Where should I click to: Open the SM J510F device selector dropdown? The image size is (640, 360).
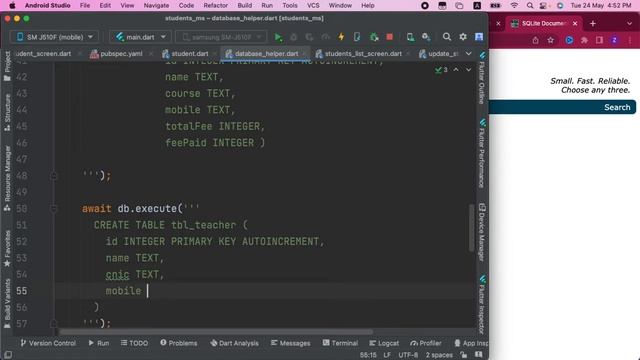pos(54,37)
